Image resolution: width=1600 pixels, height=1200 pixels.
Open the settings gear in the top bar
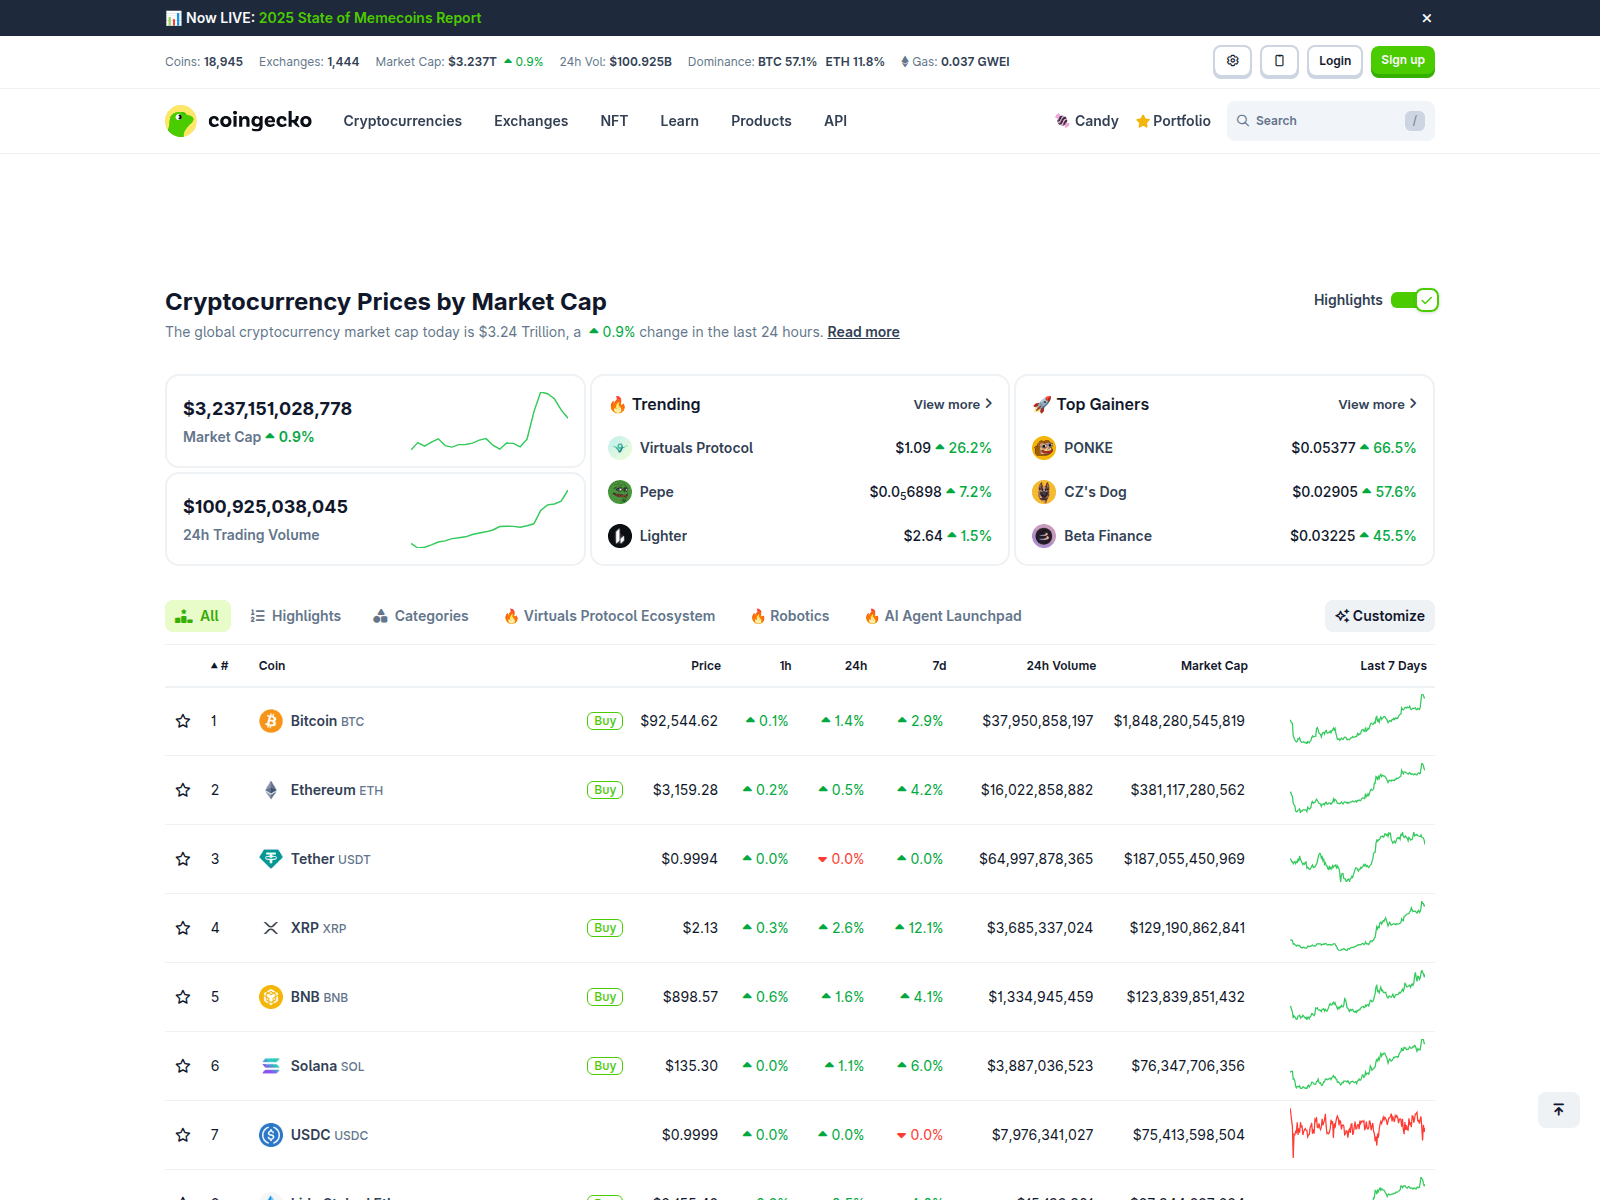pos(1232,61)
